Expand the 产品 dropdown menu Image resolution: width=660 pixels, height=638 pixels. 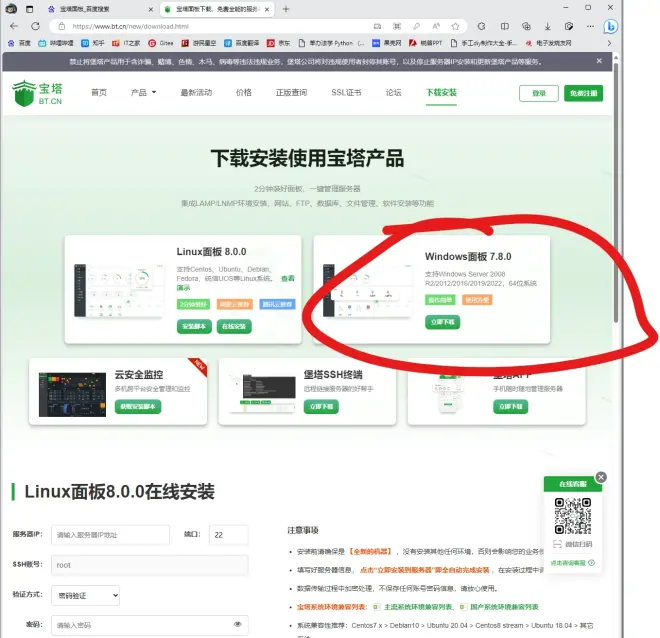(x=143, y=93)
